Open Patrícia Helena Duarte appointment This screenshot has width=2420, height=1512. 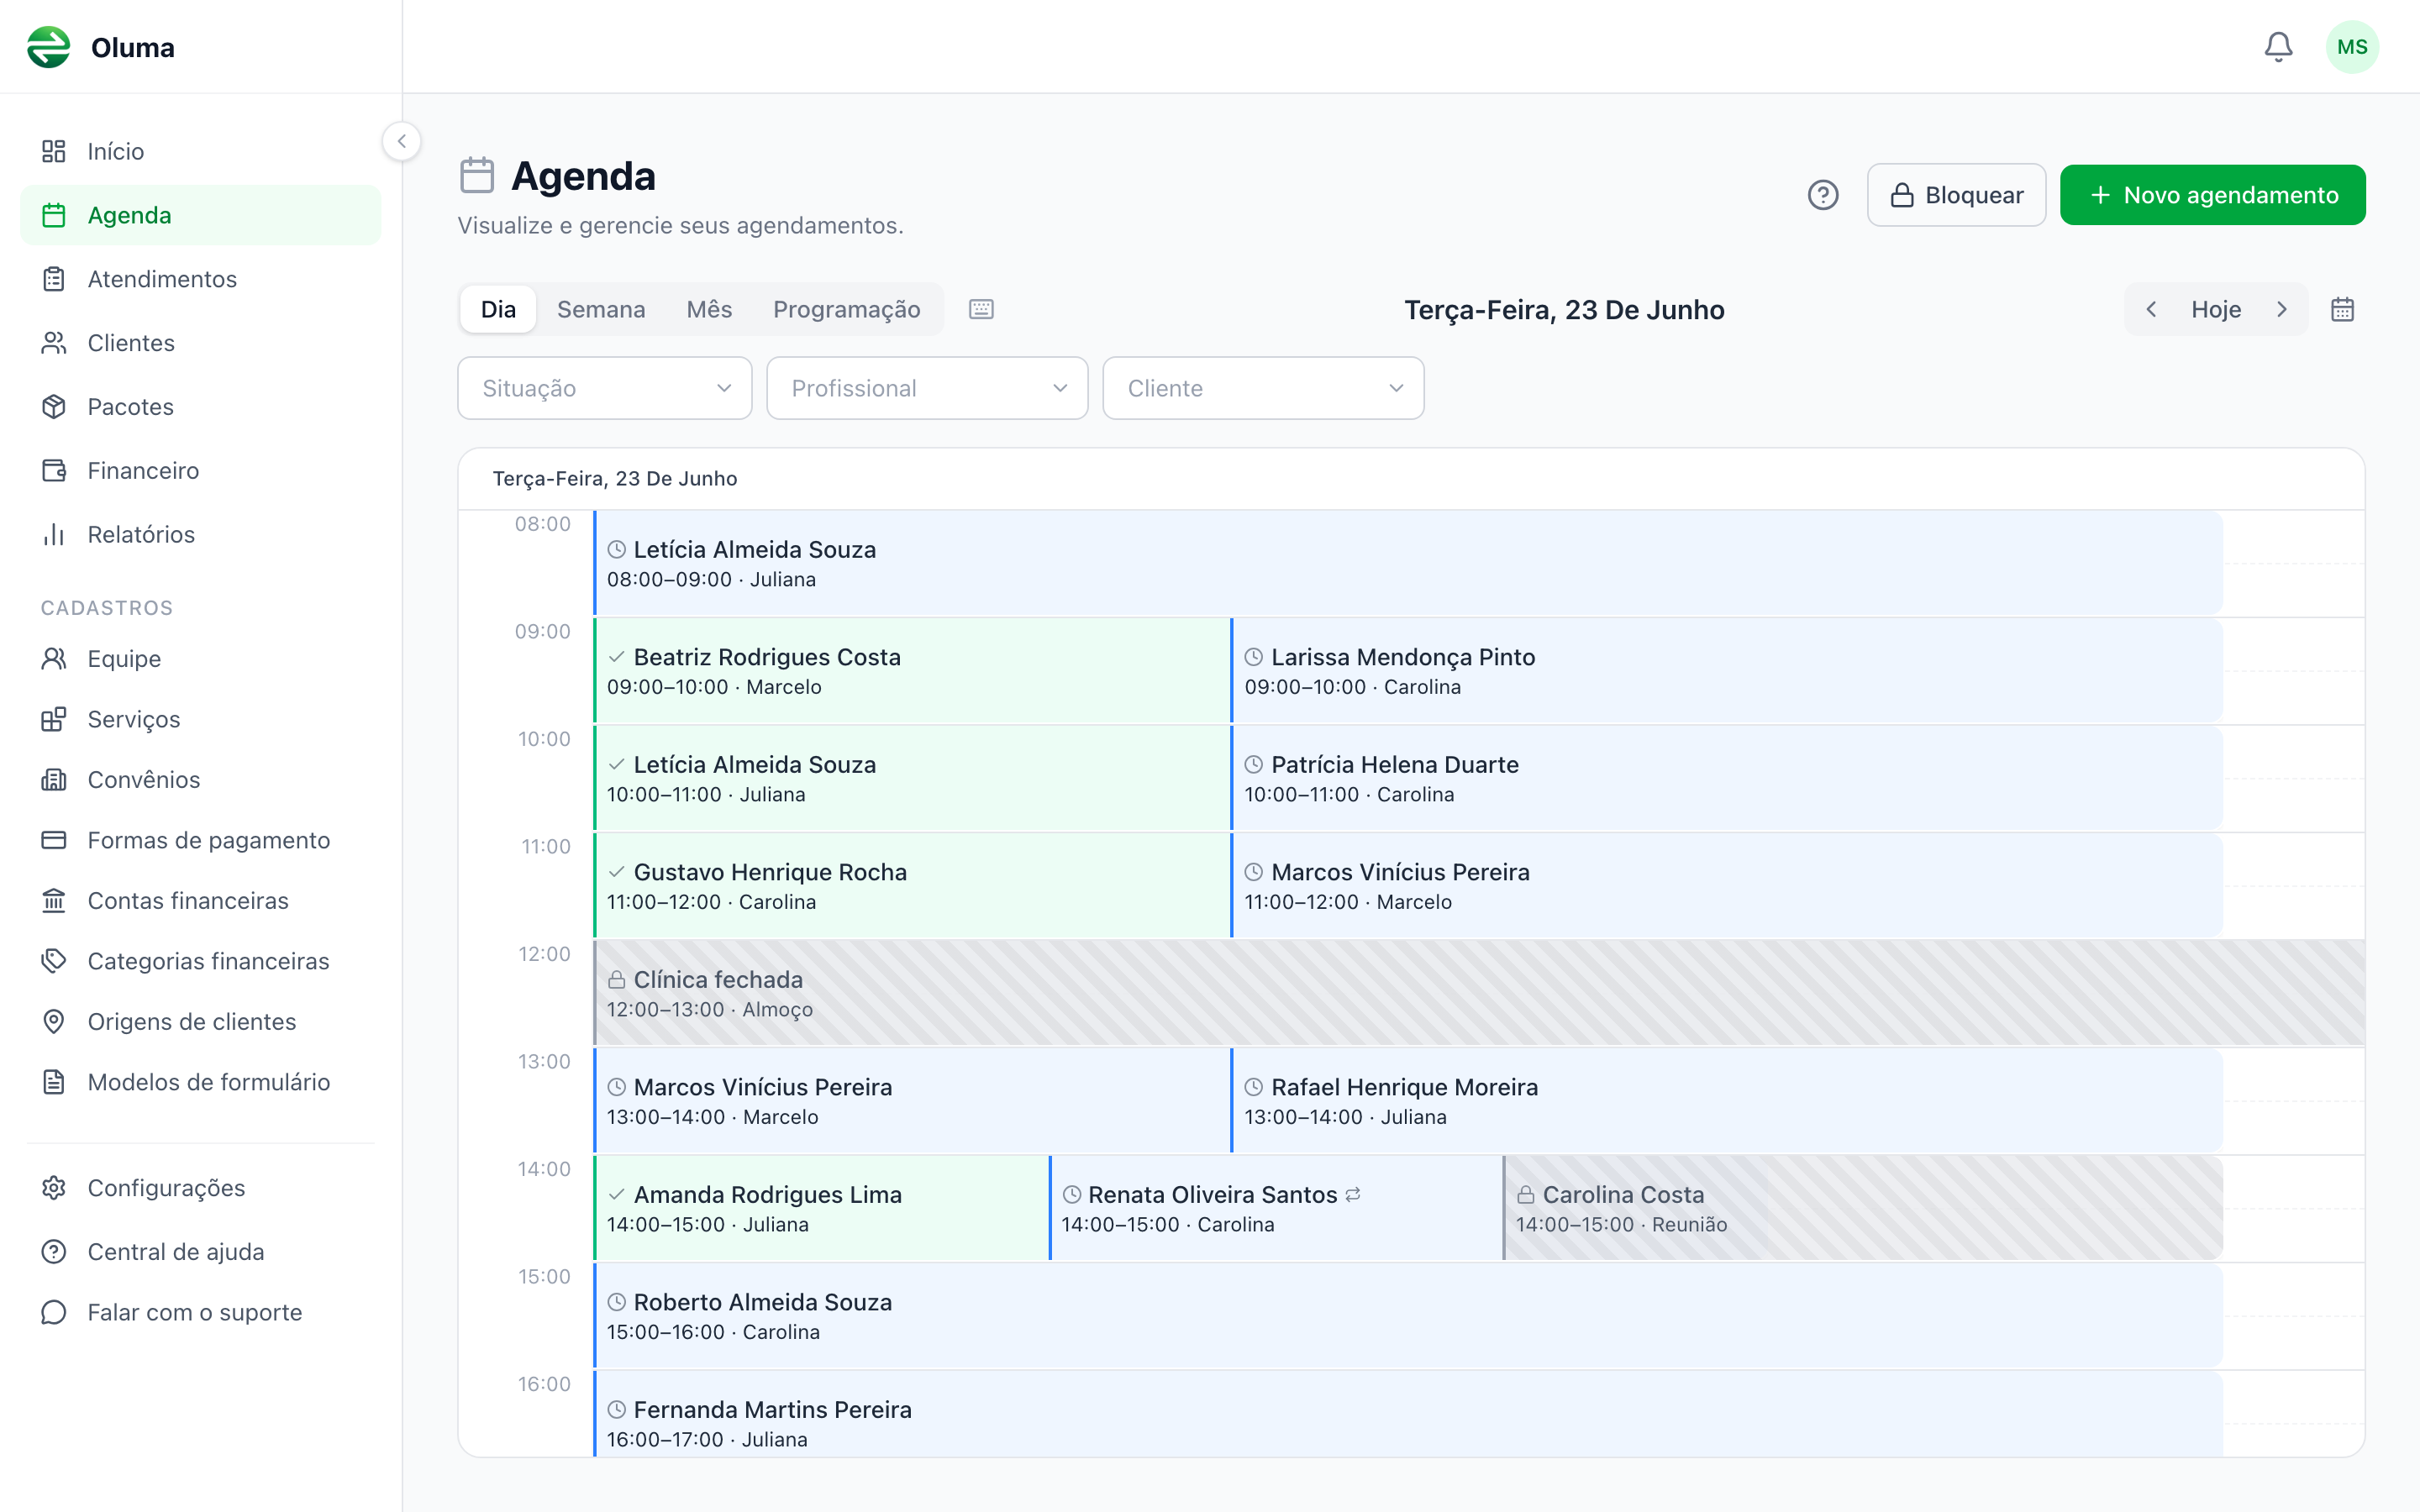click(1726, 778)
